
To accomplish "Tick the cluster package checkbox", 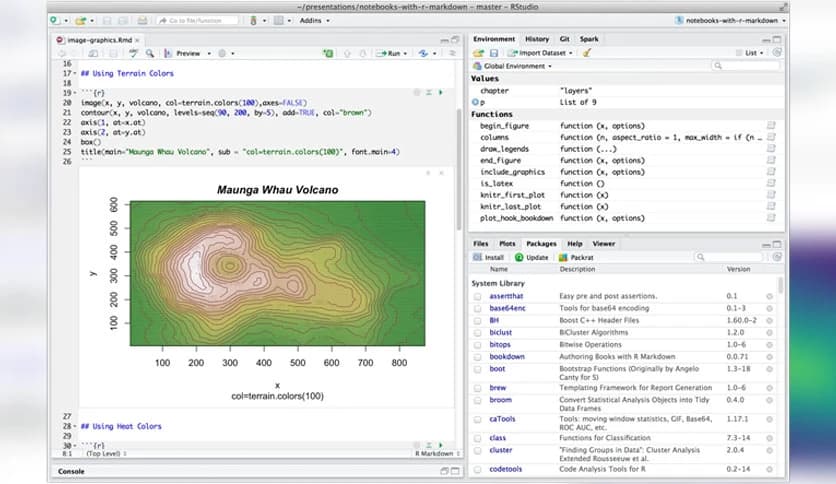I will click(x=478, y=450).
